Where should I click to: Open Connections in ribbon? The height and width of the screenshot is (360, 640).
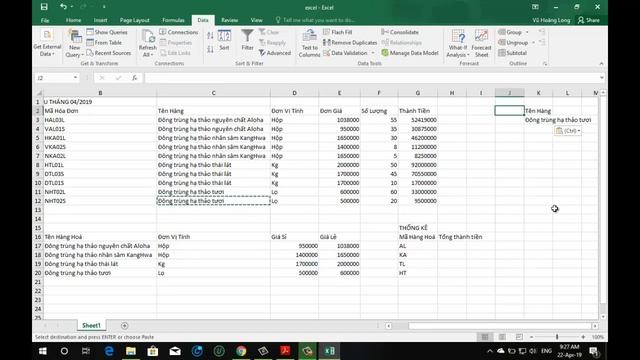click(179, 32)
